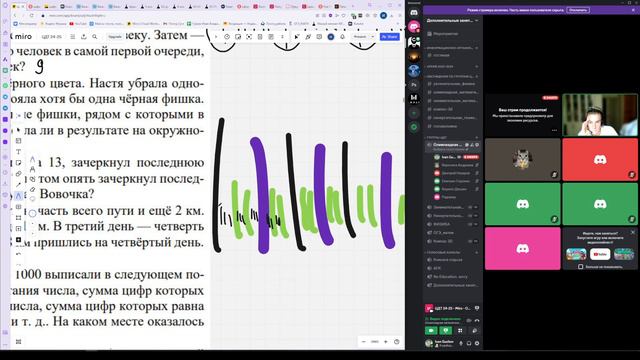The width and height of the screenshot is (640, 360).
Task: Open the frames panel icon at Miro bottom left
Action: pos(18,342)
